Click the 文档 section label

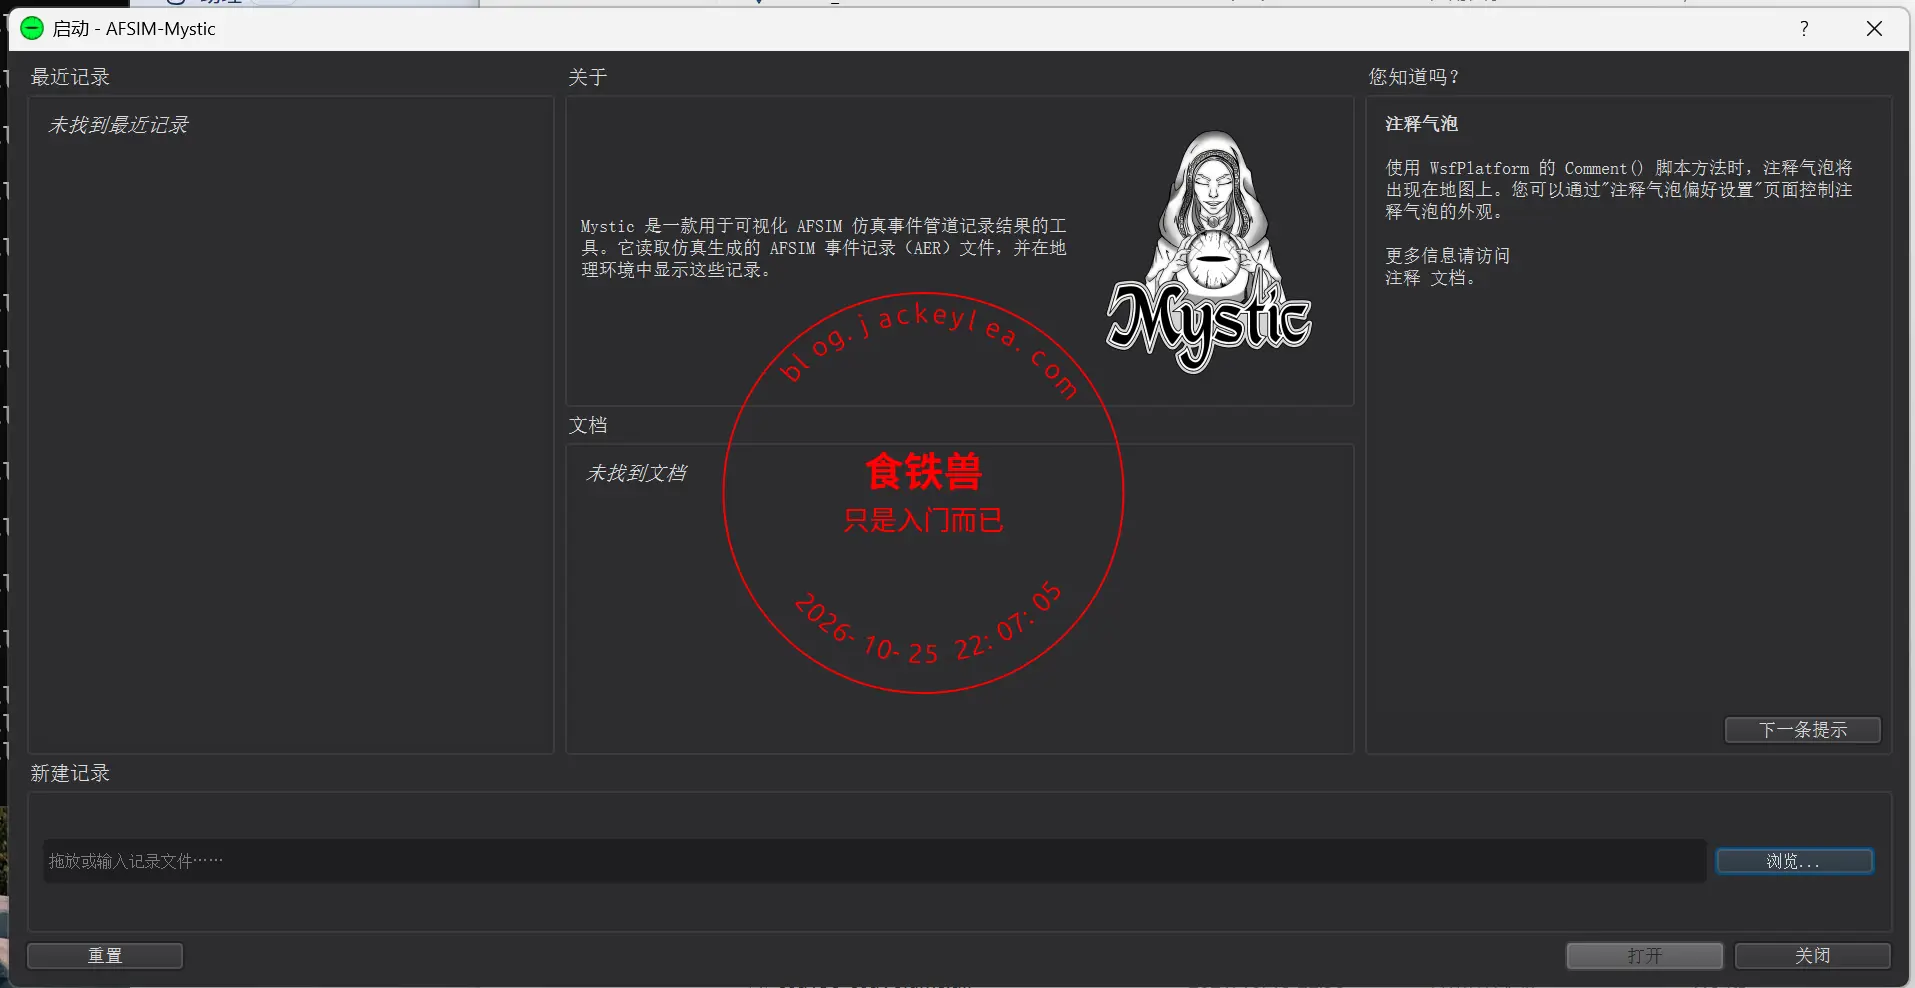[588, 425]
